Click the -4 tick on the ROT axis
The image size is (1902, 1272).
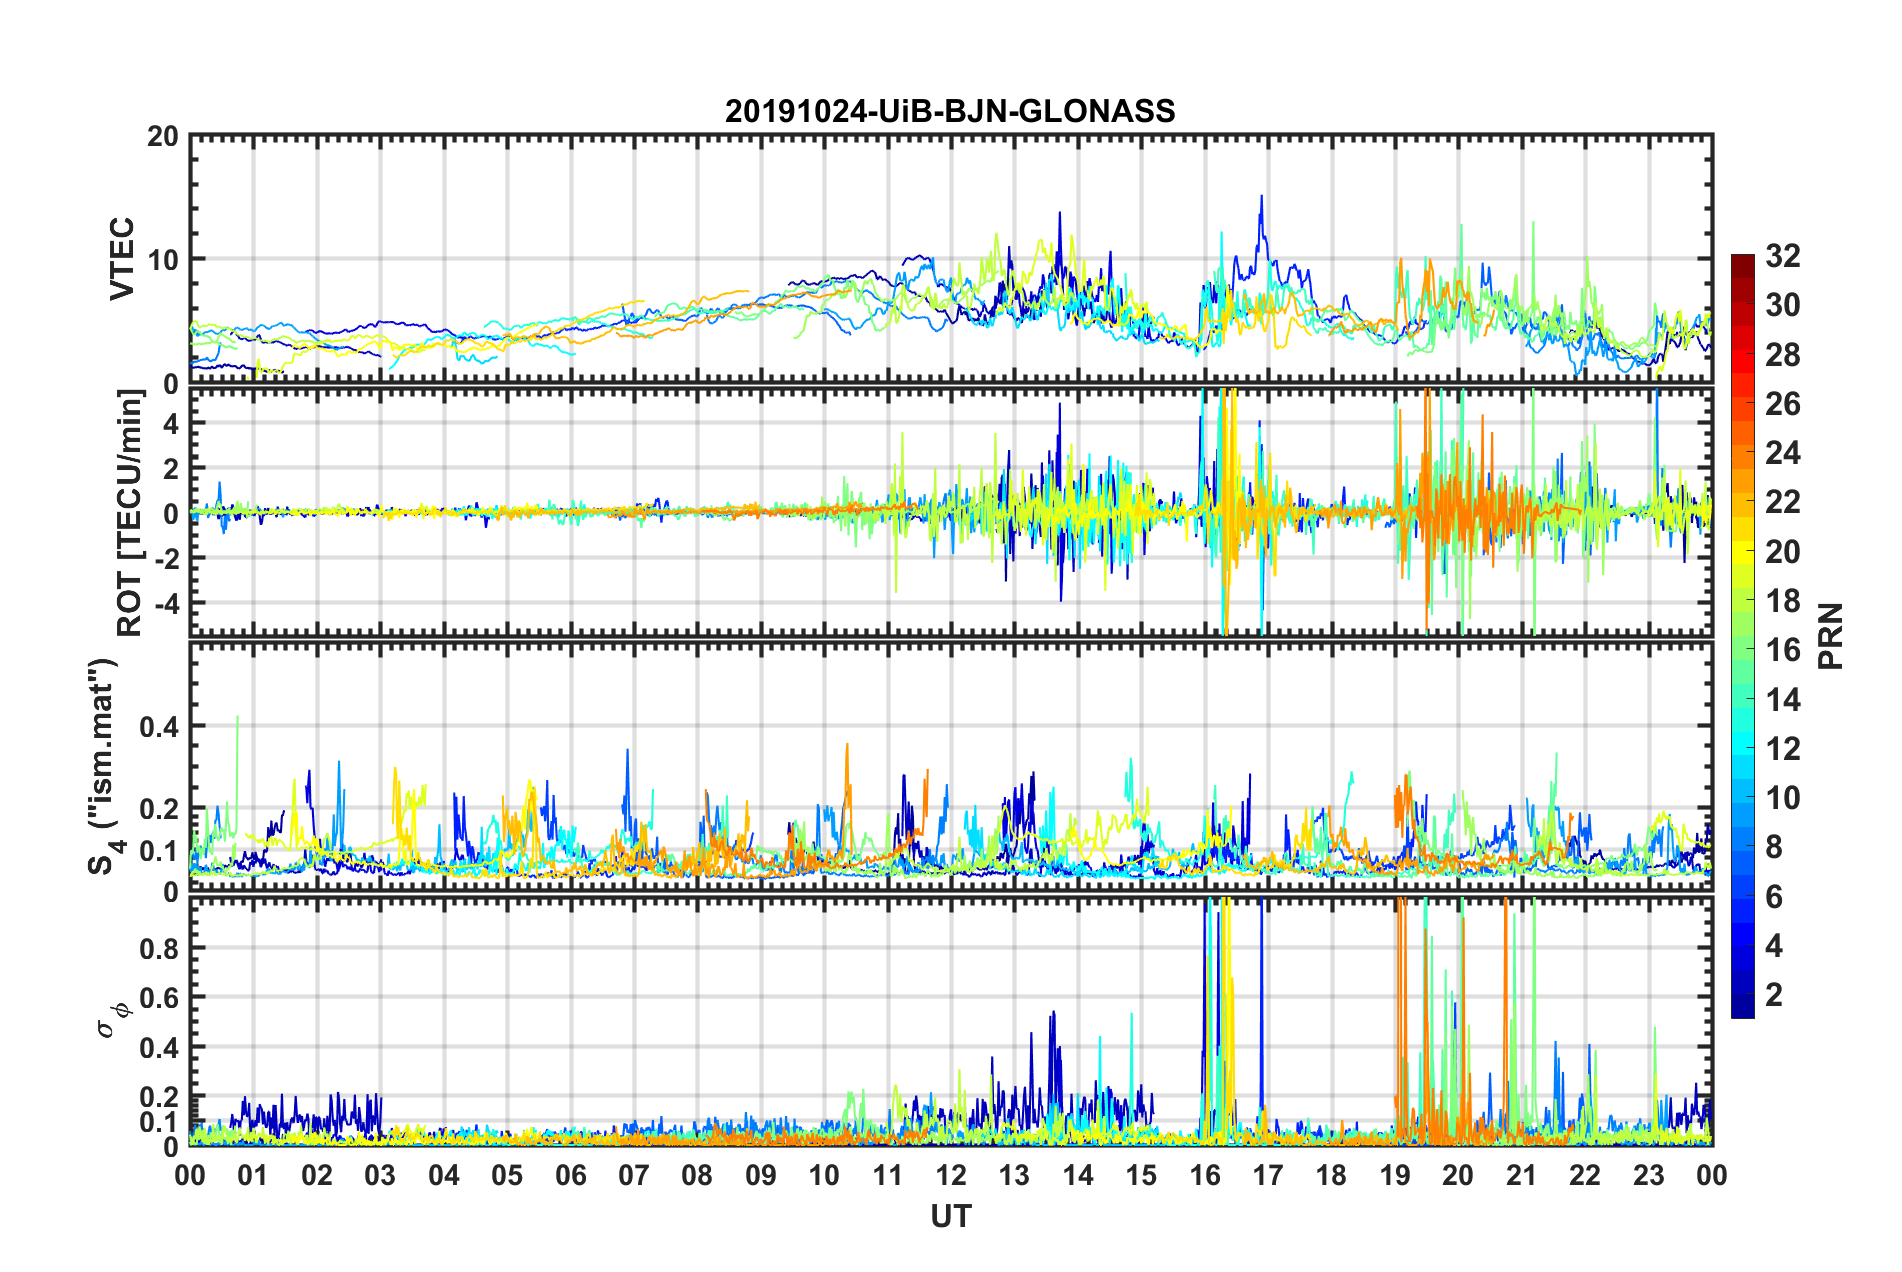[168, 603]
